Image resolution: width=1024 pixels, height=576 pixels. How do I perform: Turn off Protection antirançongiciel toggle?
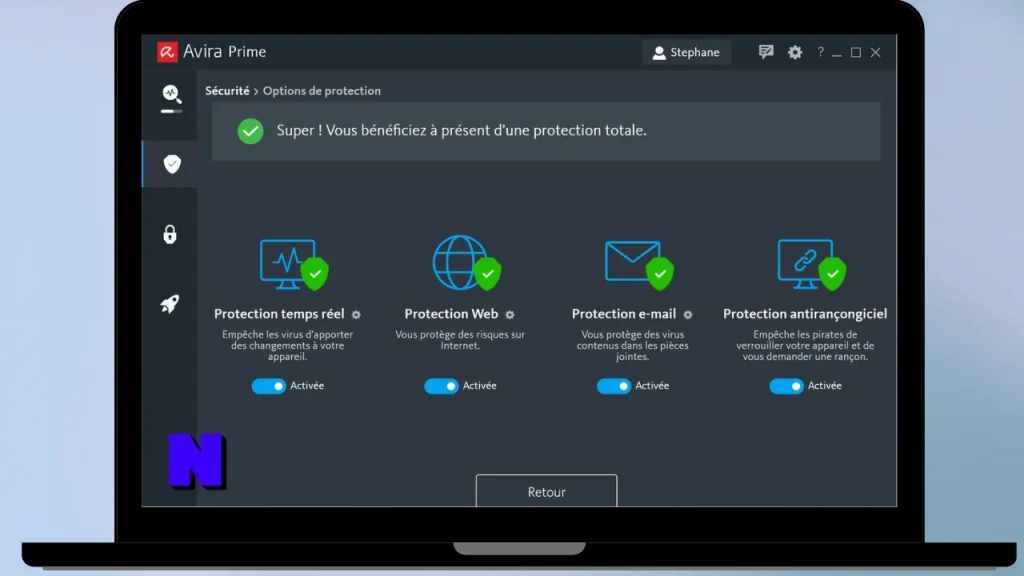coord(786,386)
